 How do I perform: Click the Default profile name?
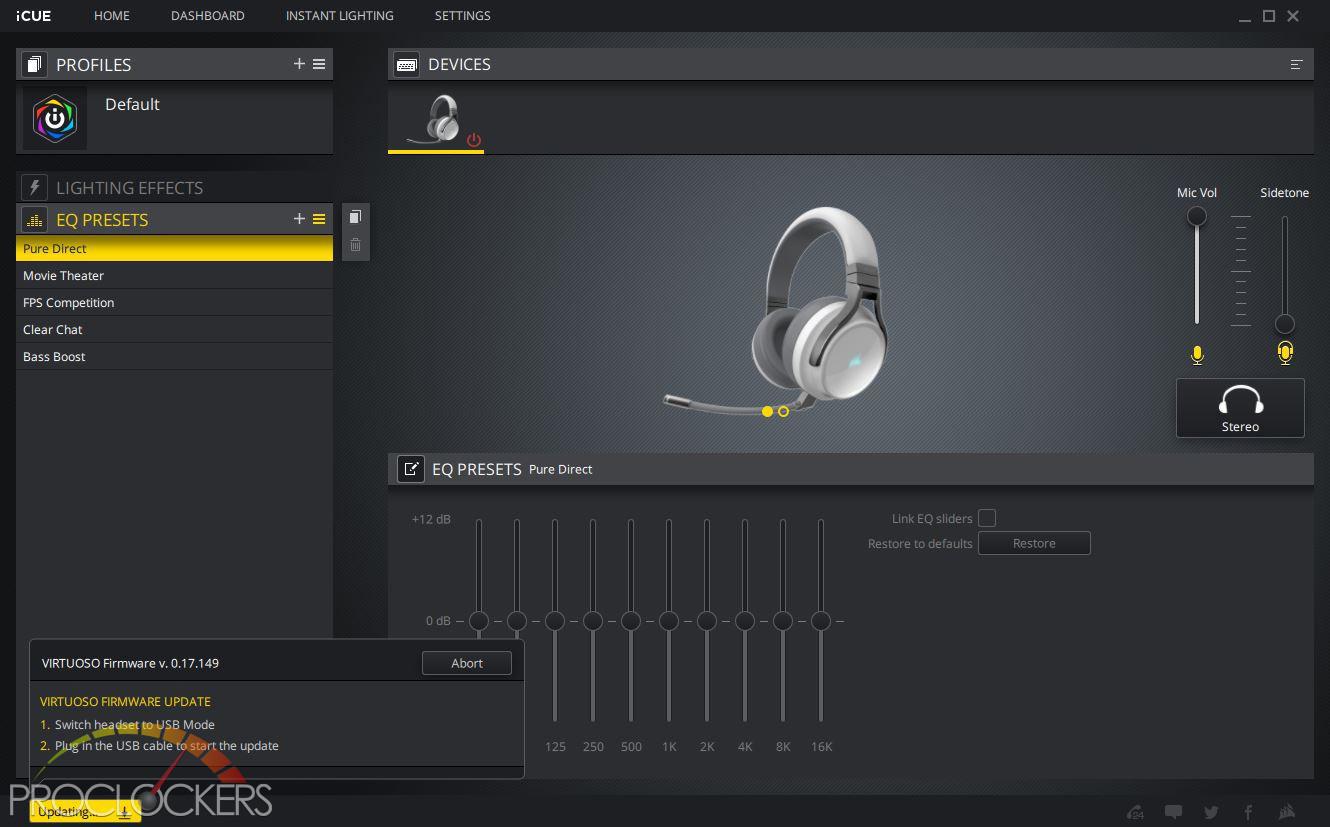[132, 104]
